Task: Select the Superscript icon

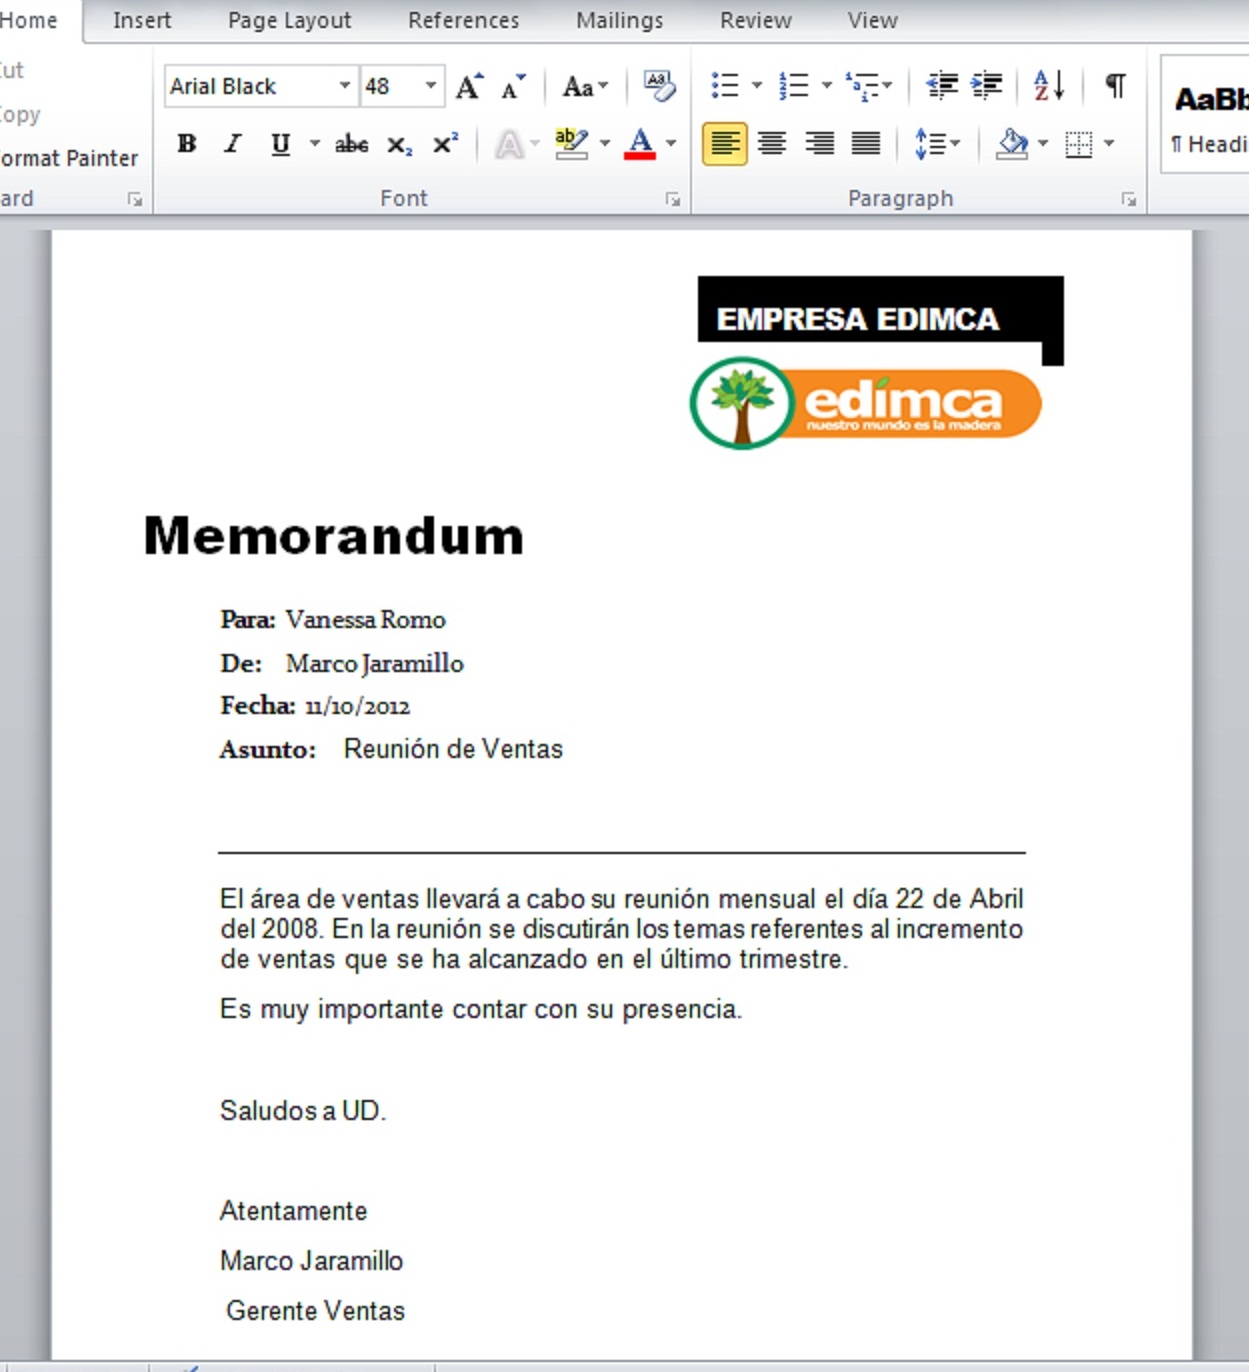Action: (443, 143)
